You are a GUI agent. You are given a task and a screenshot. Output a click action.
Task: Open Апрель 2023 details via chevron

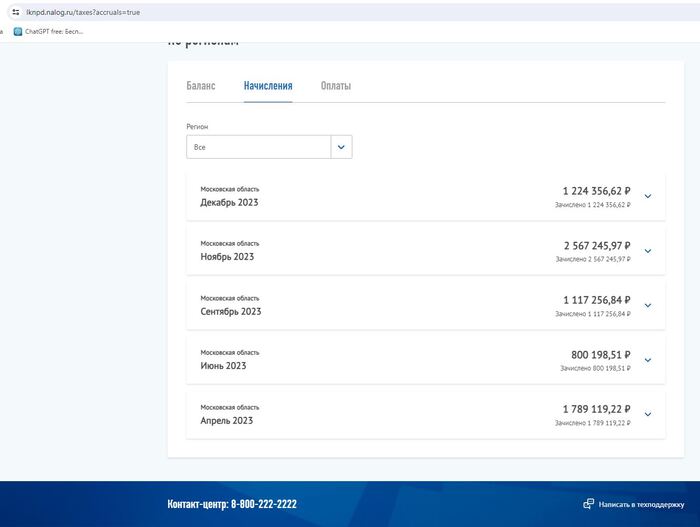[x=647, y=414]
